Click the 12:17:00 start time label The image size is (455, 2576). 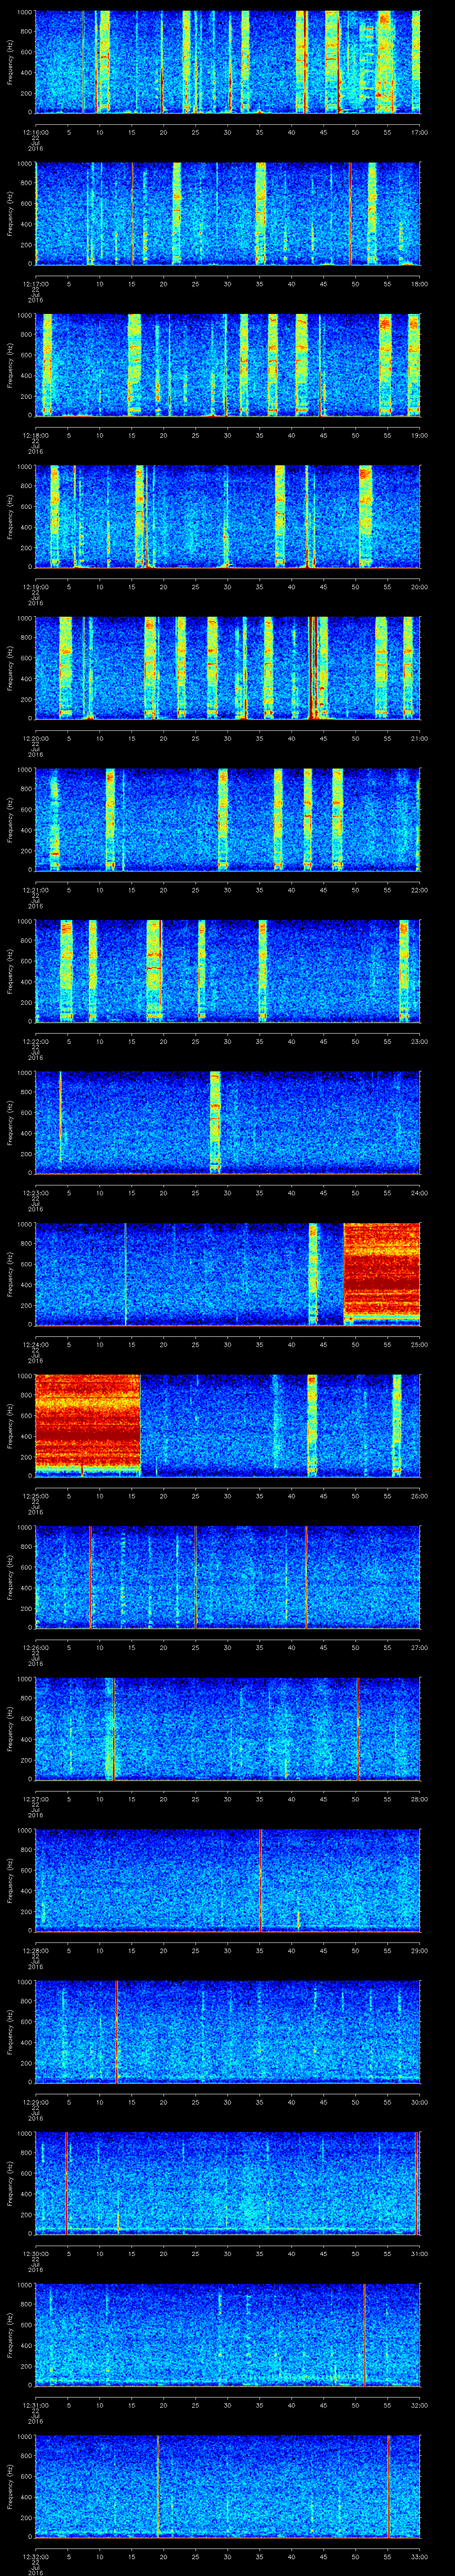tap(35, 284)
